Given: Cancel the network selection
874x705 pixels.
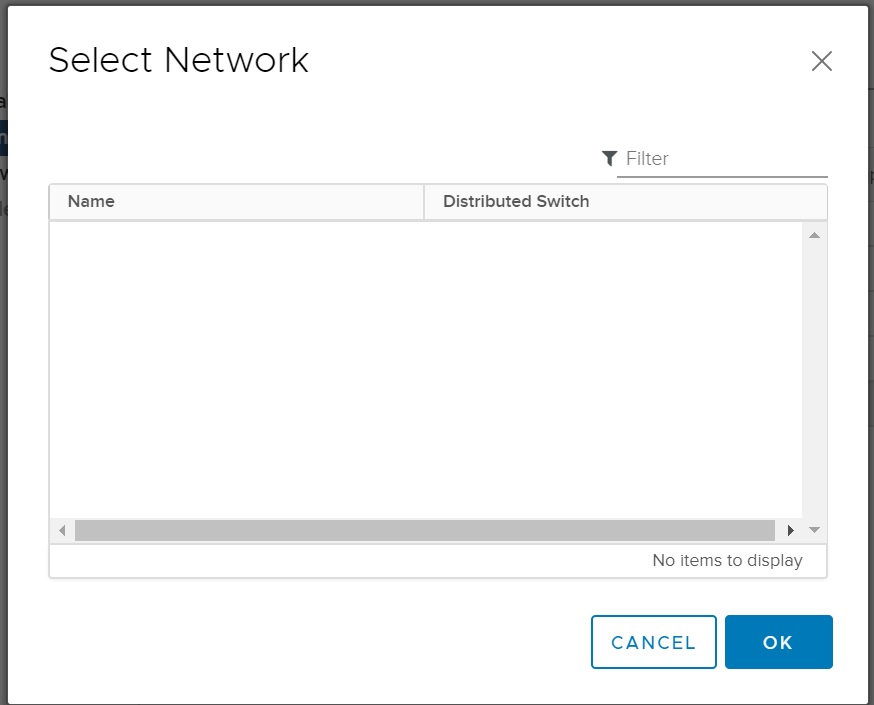Looking at the screenshot, I should [653, 642].
